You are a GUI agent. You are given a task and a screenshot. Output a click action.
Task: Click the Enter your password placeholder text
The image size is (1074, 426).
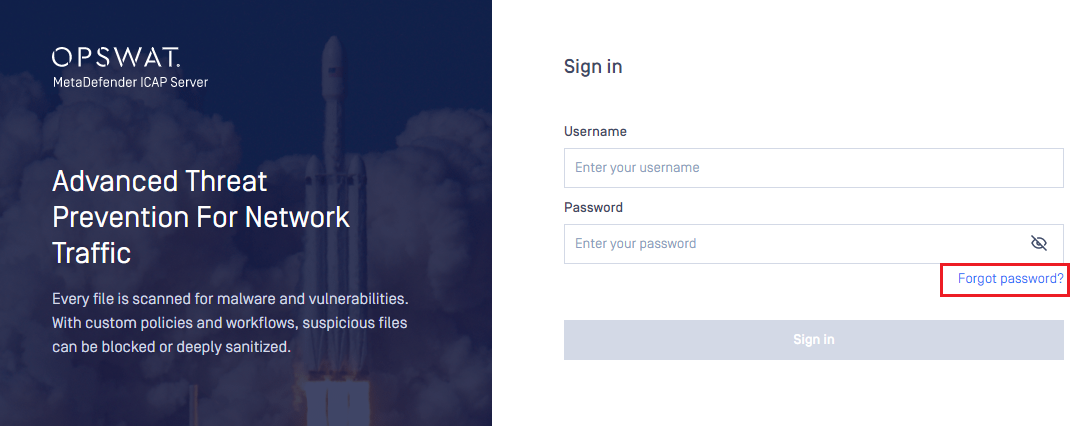tap(636, 244)
